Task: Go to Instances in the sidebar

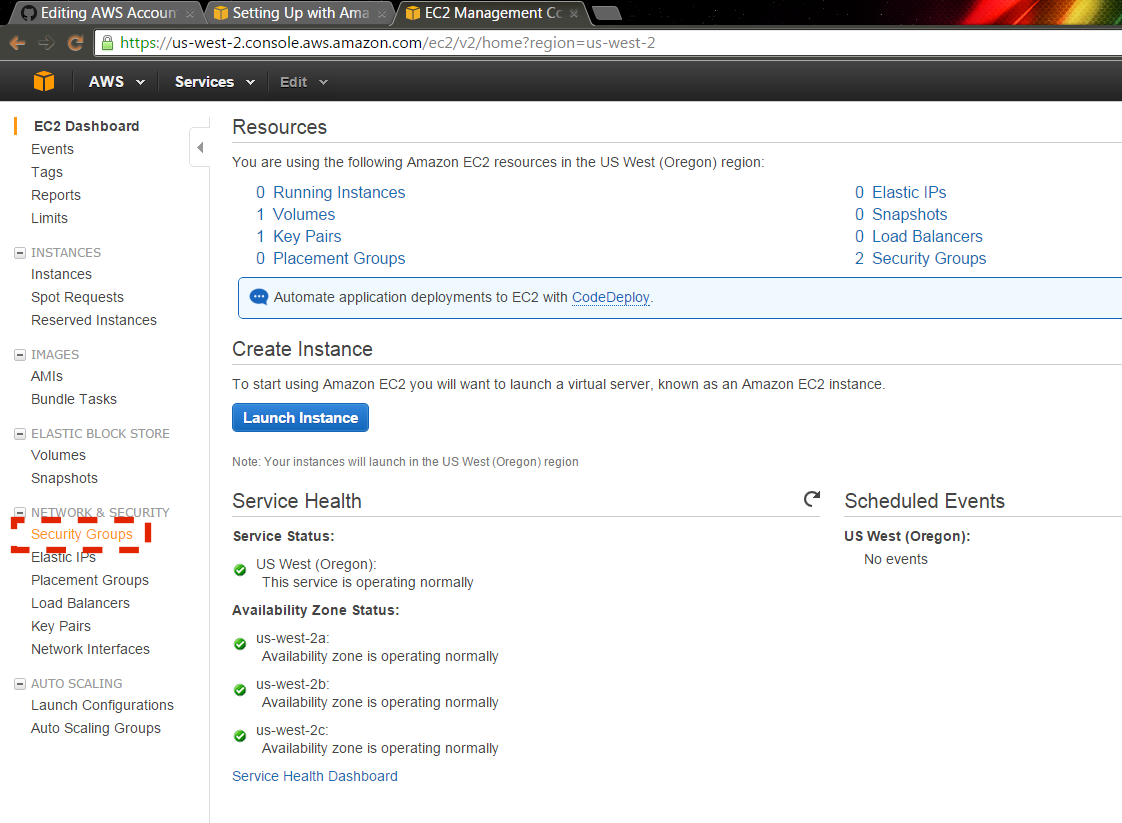Action: click(x=62, y=274)
